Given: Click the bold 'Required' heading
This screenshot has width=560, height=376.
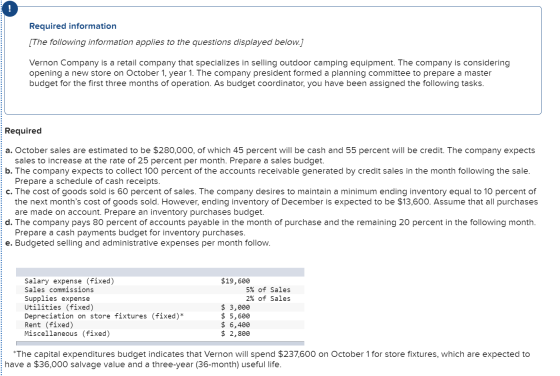Looking at the screenshot, I should pos(23,131).
